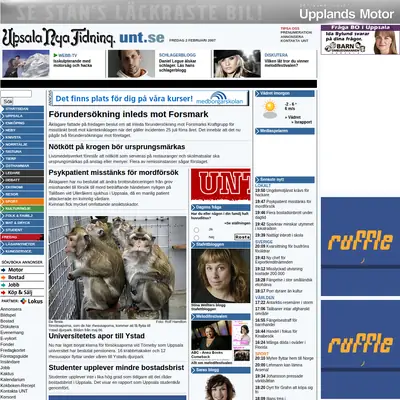Open green Kultur/Nöje menu item
Viewport: 400px width, 400px height.
click(22, 209)
